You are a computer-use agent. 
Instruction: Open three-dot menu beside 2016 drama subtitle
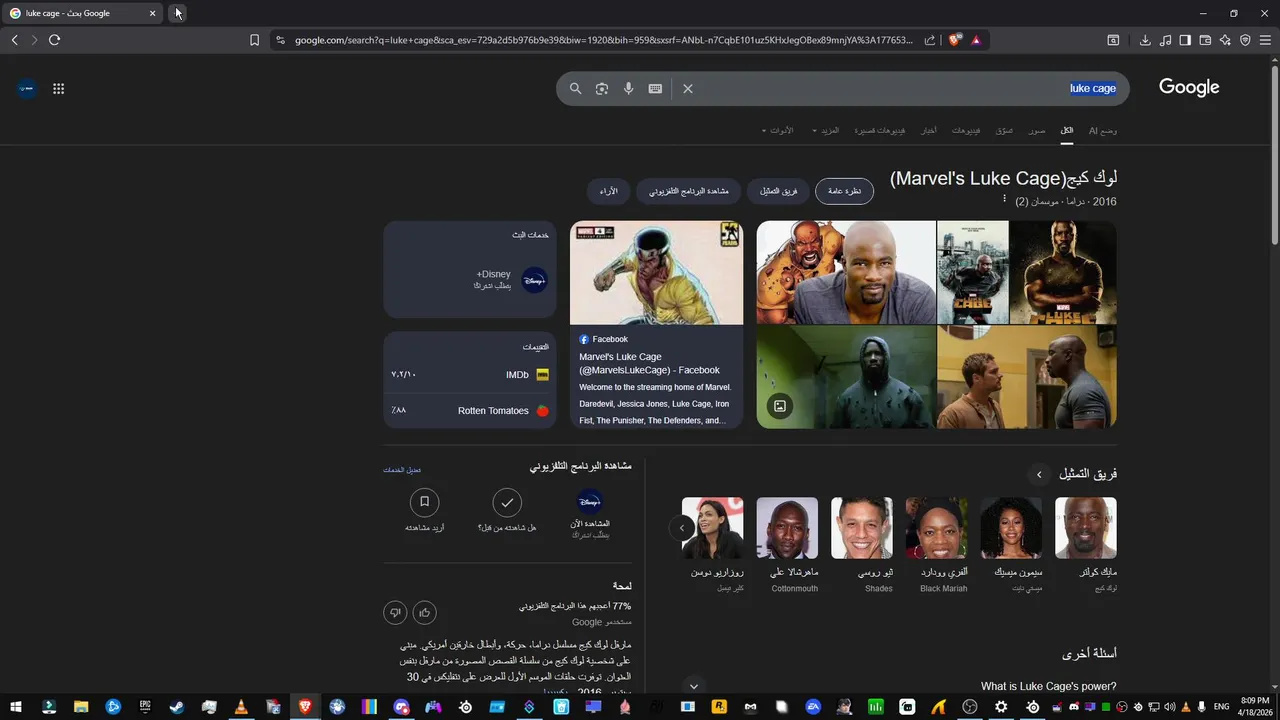pos(1005,200)
